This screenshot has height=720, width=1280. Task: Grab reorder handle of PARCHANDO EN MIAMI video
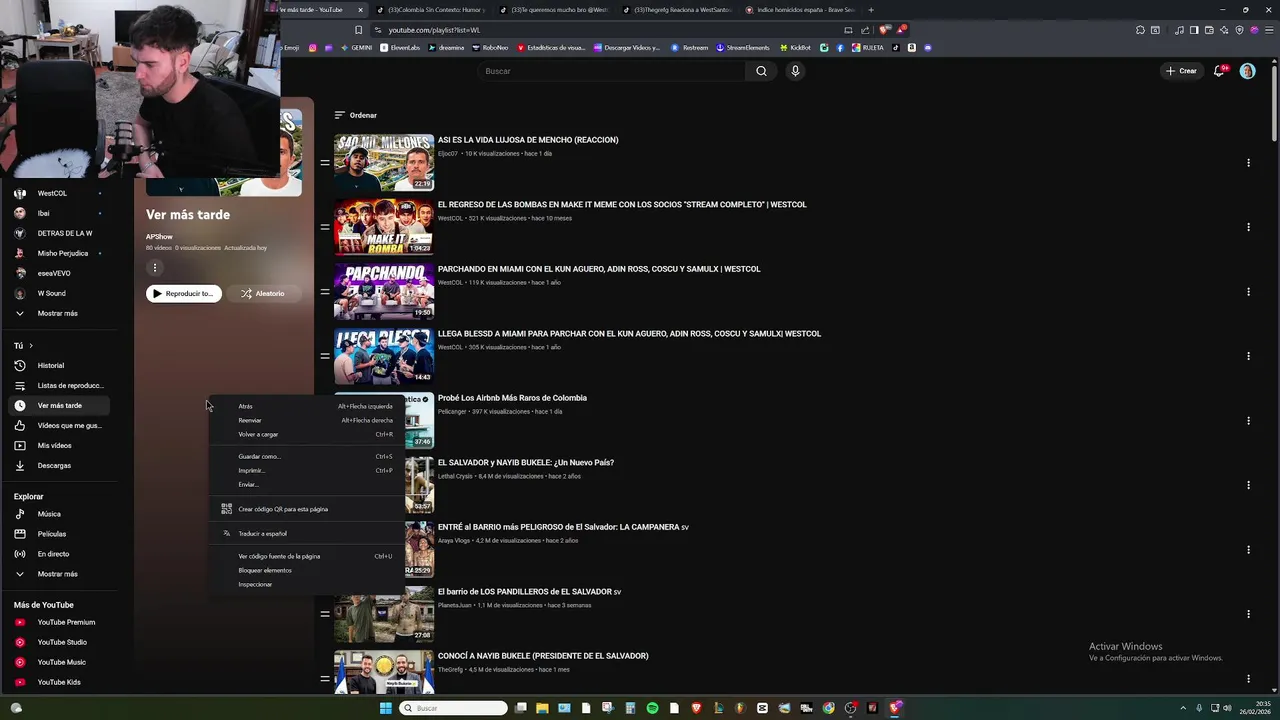point(325,292)
